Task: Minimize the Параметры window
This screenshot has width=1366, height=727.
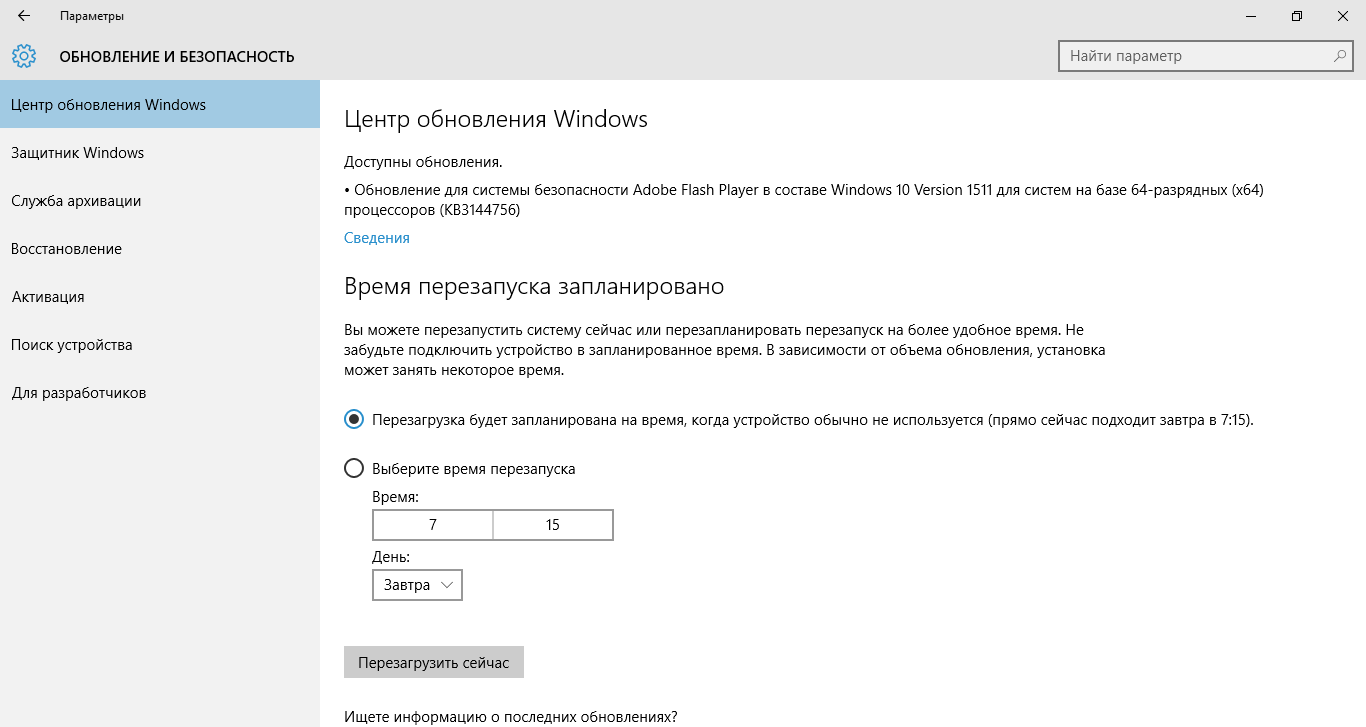Action: pos(1251,16)
